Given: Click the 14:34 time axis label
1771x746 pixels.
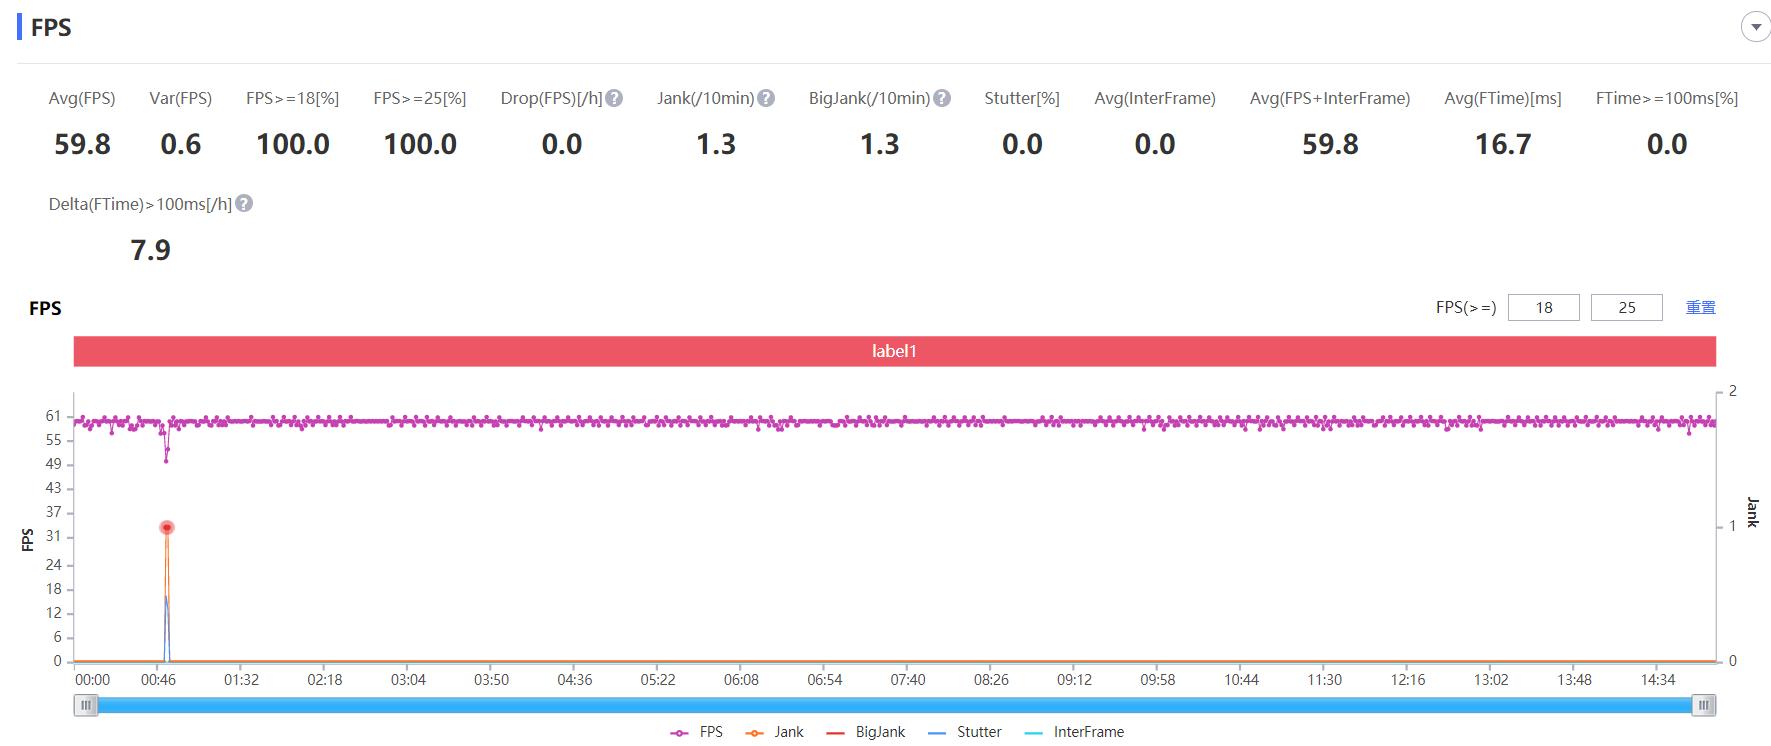Looking at the screenshot, I should [x=1658, y=680].
